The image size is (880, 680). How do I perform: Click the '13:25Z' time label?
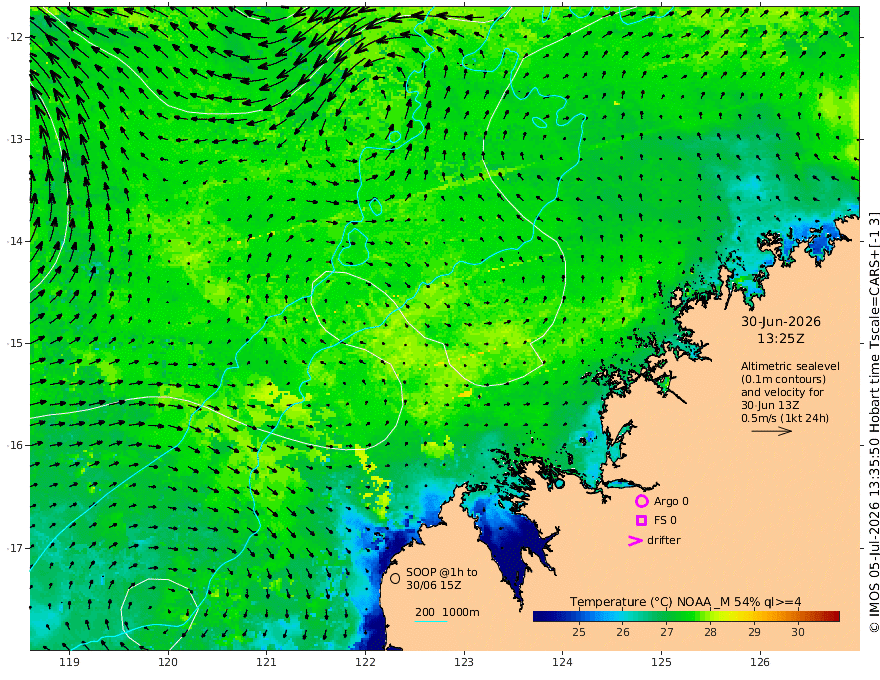(781, 339)
